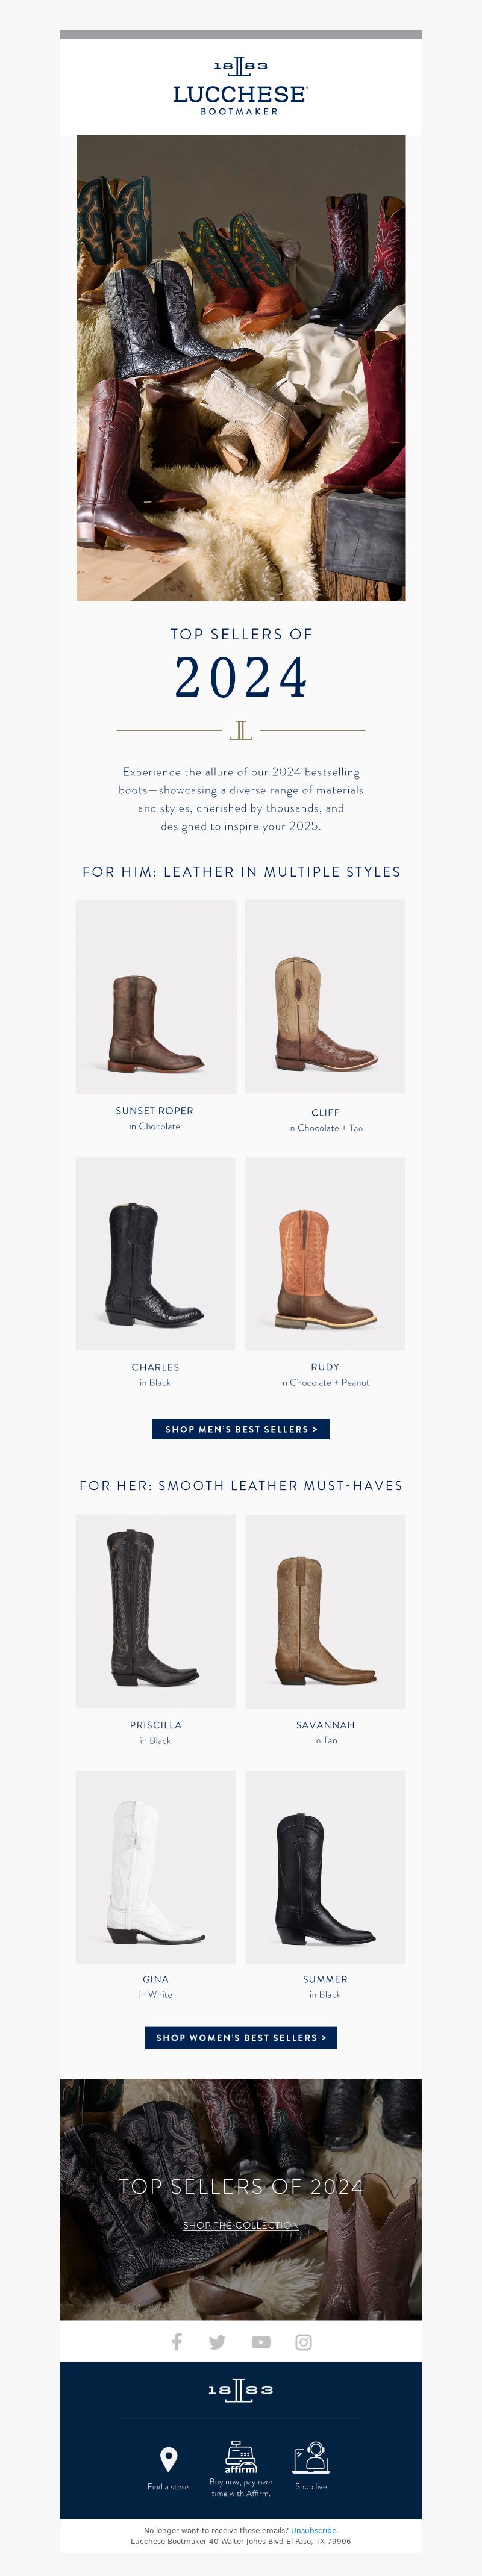Viewport: 482px width, 2576px height.
Task: Follow the Shop The Collection link
Action: tap(241, 2225)
